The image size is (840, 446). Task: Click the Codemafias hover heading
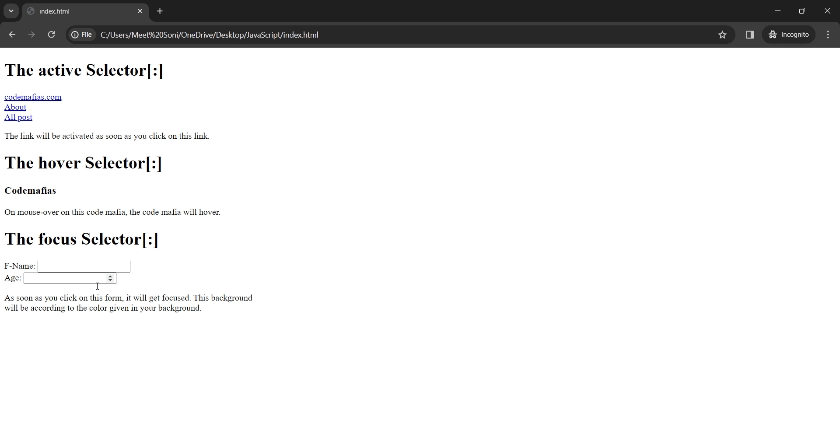30,191
